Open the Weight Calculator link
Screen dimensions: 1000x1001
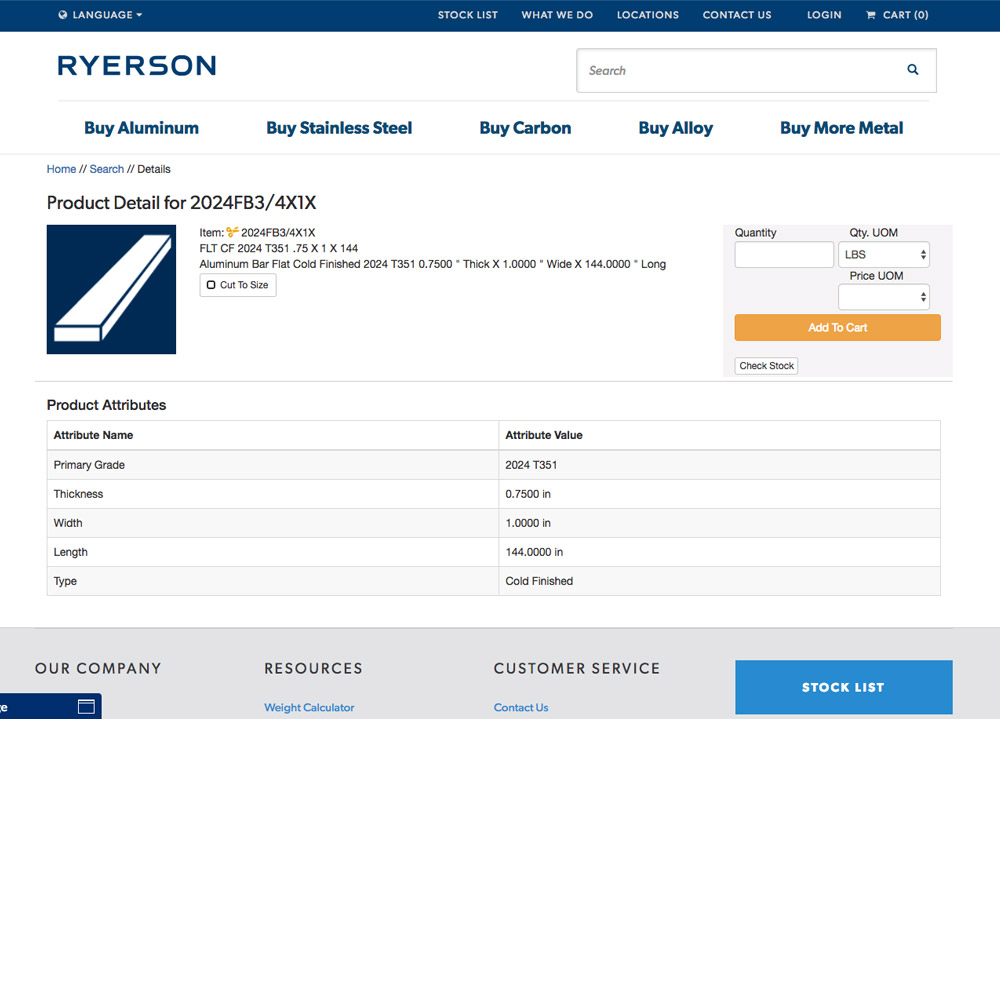pyautogui.click(x=309, y=707)
